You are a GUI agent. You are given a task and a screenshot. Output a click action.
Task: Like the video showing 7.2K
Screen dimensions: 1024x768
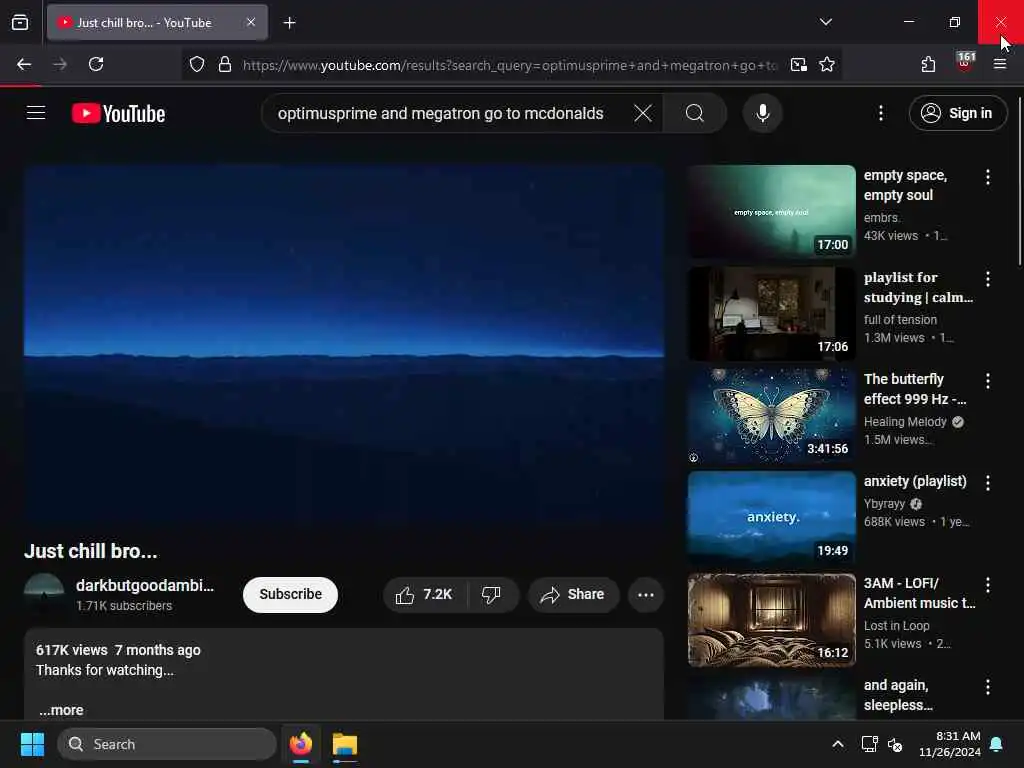coord(424,594)
